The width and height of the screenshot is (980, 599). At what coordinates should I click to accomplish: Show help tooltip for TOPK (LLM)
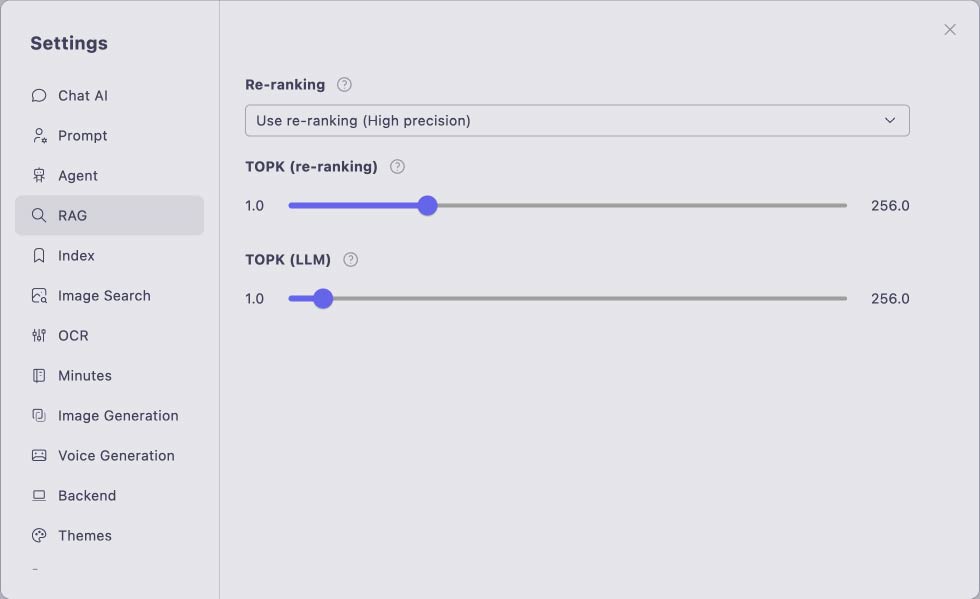pos(351,259)
